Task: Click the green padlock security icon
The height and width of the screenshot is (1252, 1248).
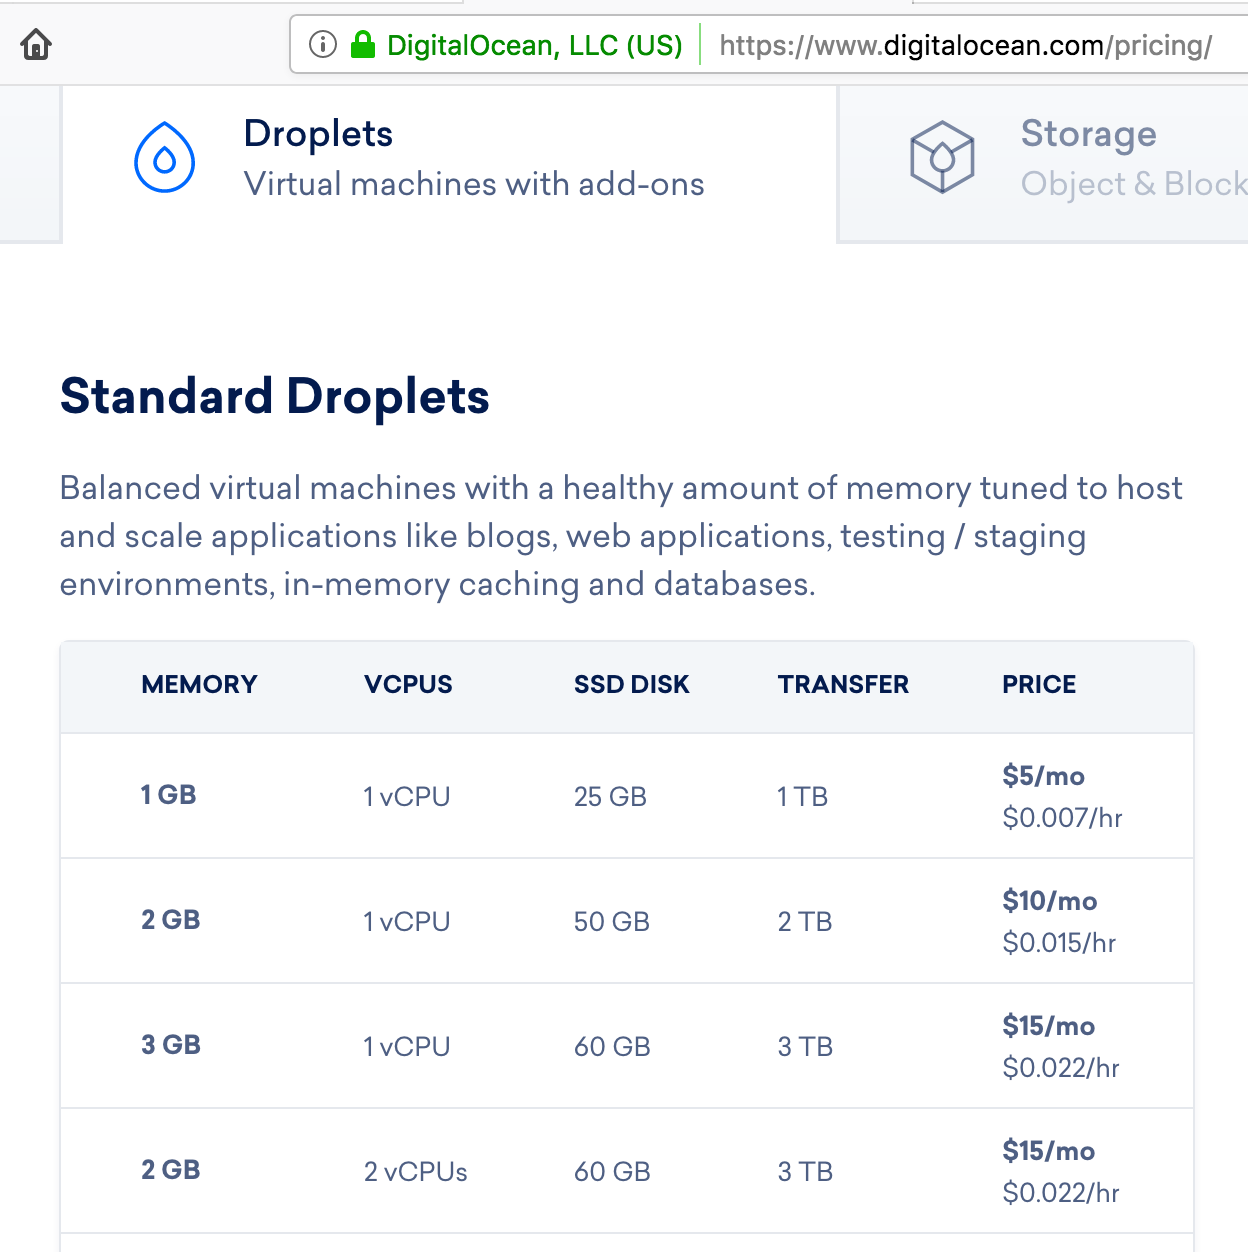Action: click(x=364, y=44)
